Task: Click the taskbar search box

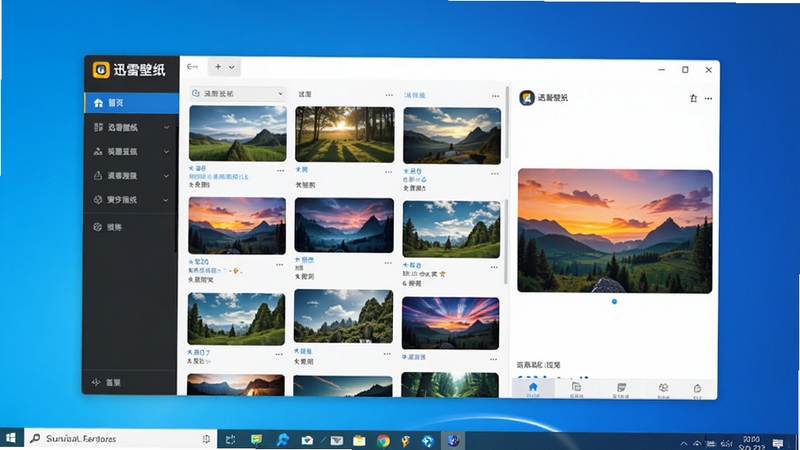Action: 120,439
